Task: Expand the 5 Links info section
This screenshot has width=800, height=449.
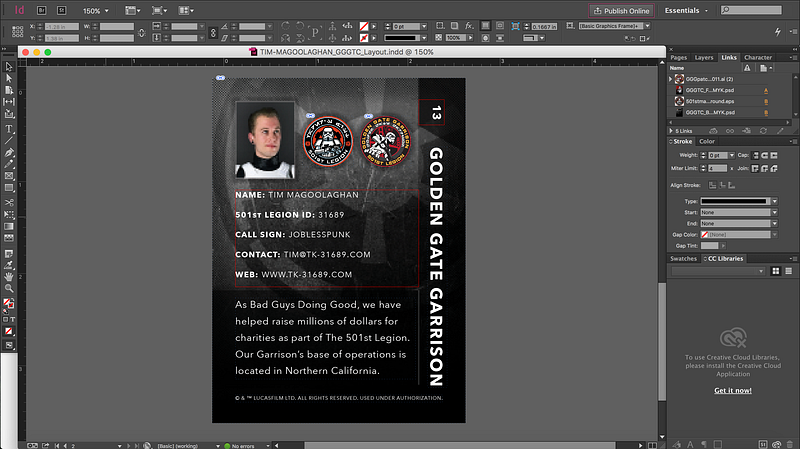Action: pyautogui.click(x=671, y=131)
